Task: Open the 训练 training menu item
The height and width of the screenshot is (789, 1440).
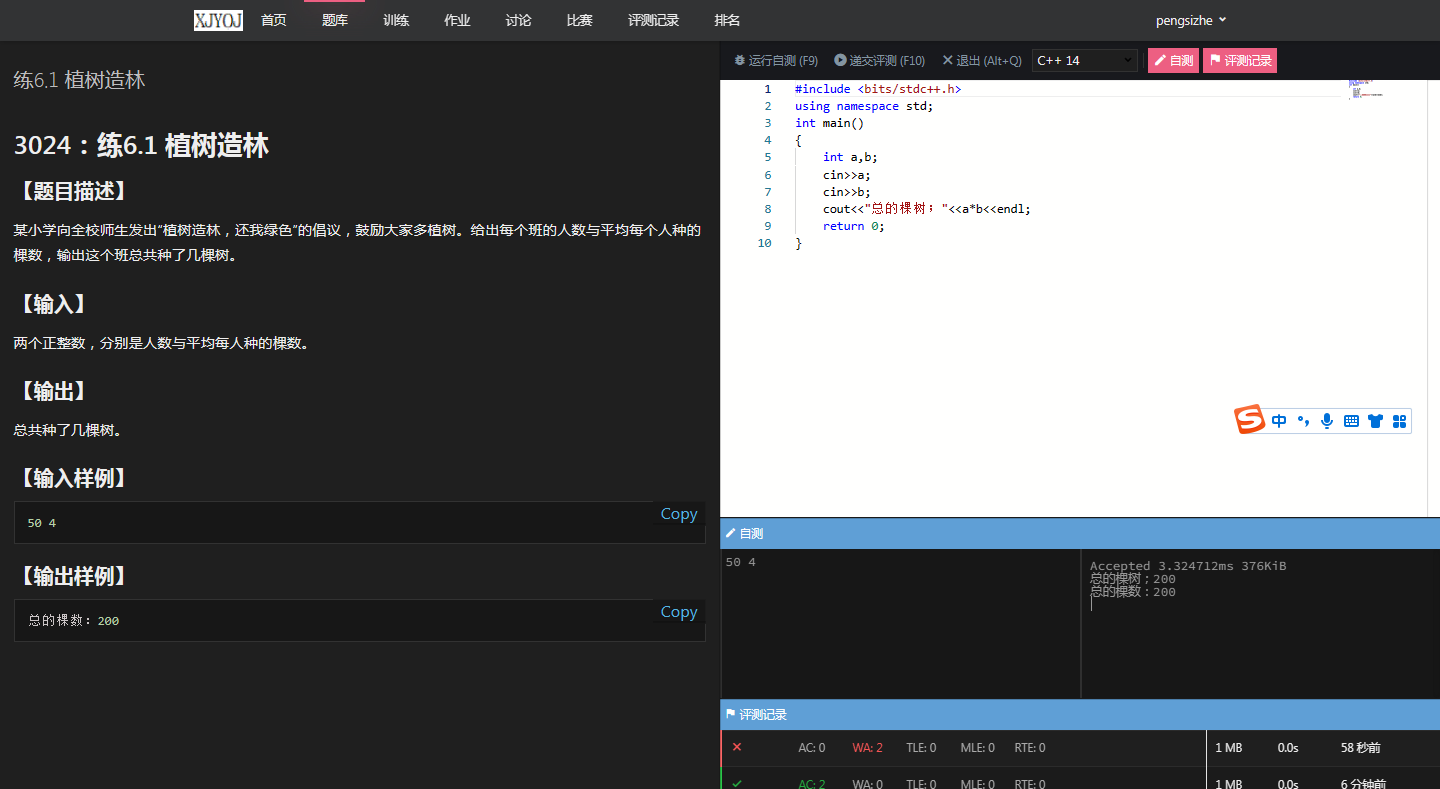Action: (x=396, y=20)
